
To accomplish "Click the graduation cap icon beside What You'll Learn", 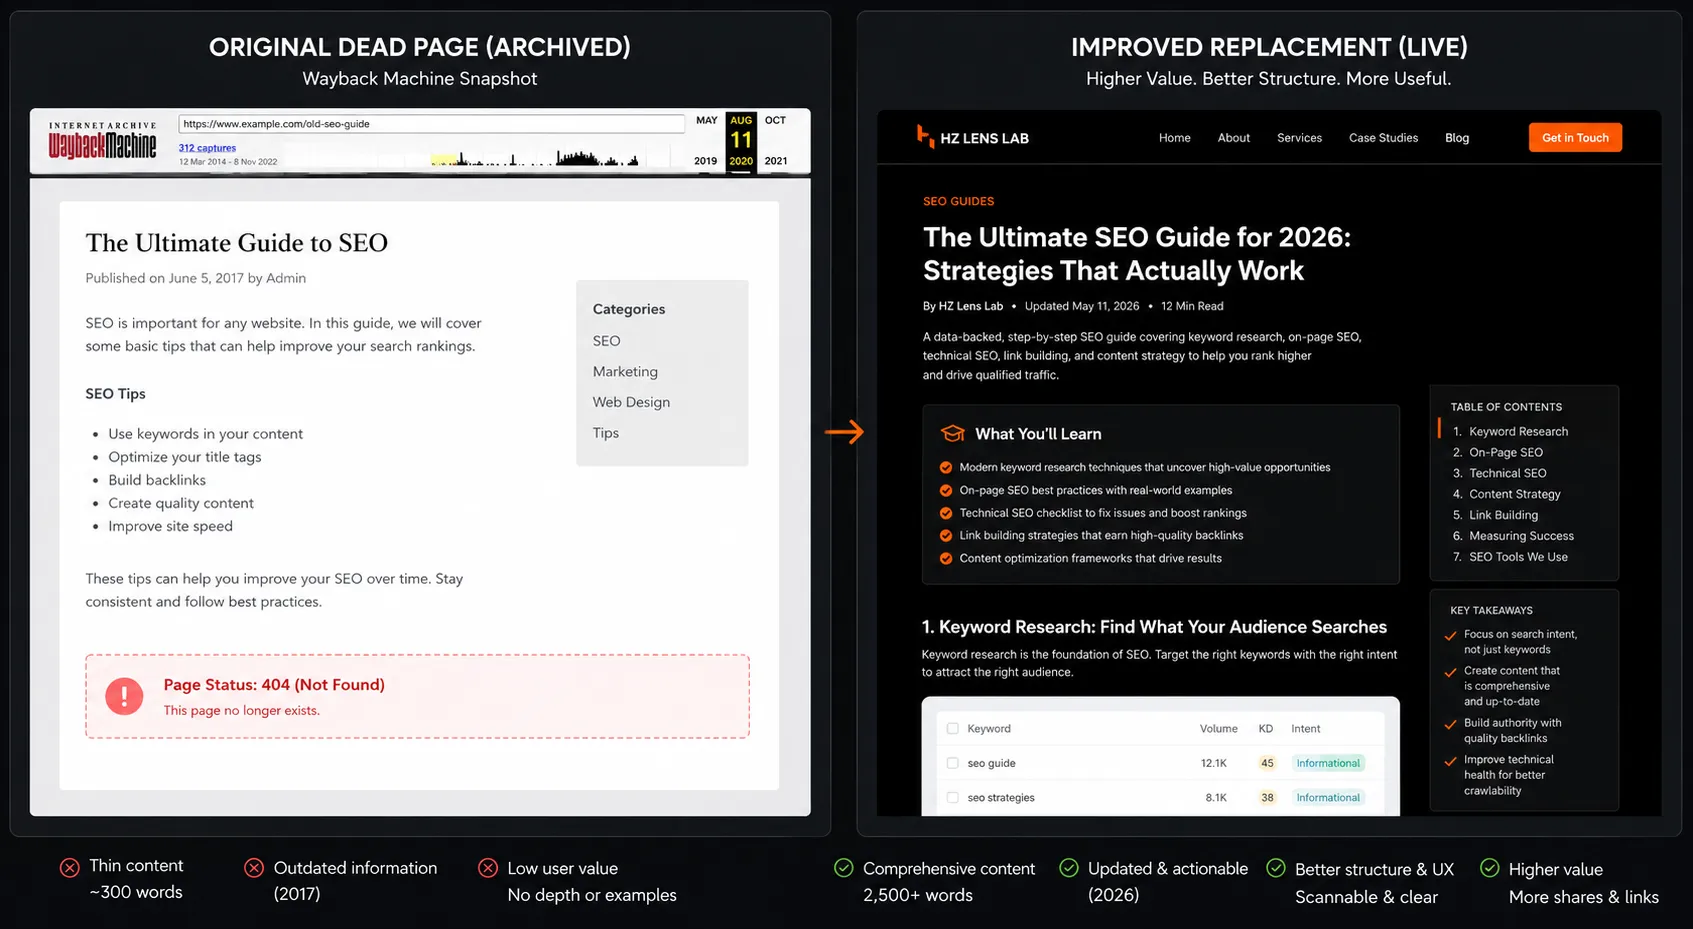I will pyautogui.click(x=952, y=433).
